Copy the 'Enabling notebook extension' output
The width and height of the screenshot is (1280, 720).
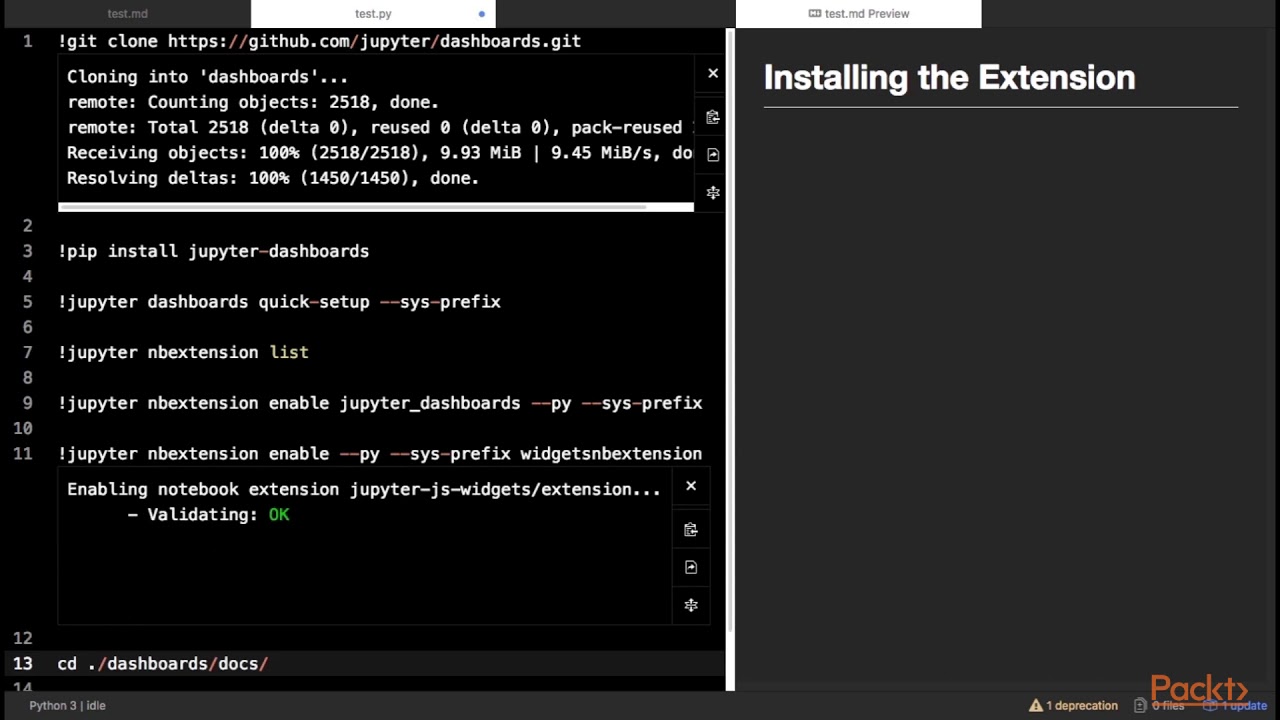pos(691,529)
